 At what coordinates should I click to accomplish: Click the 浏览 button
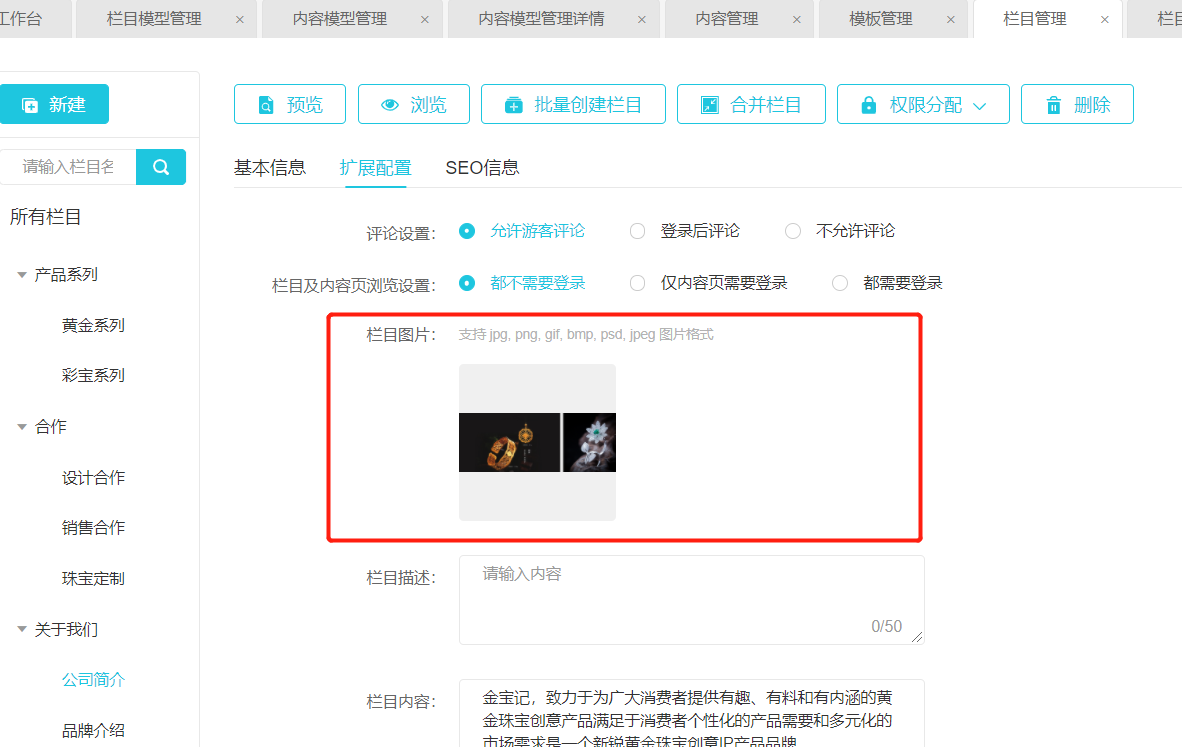pyautogui.click(x=413, y=104)
